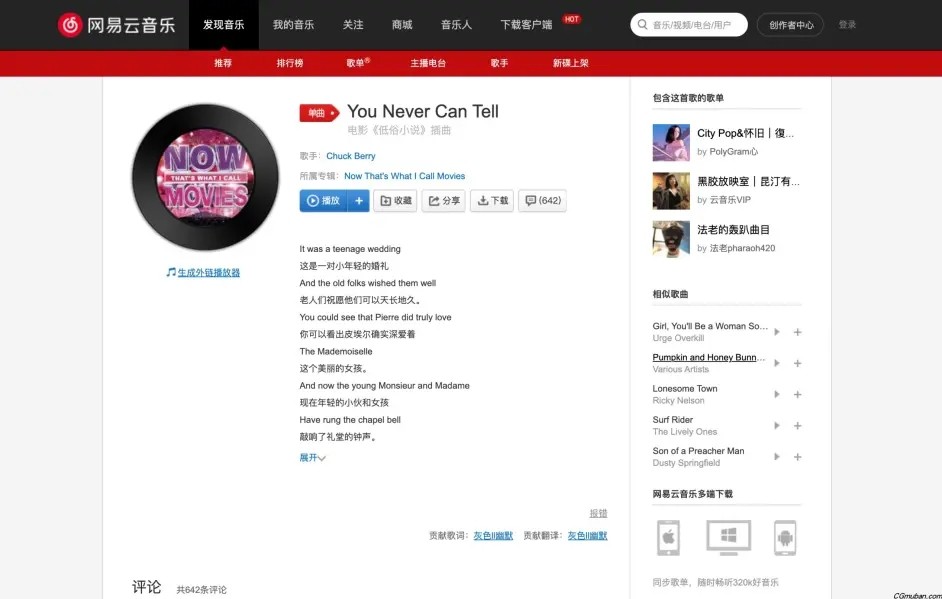The image size is (942, 599).
Task: Open the 下载客户端 page
Action: 526,25
